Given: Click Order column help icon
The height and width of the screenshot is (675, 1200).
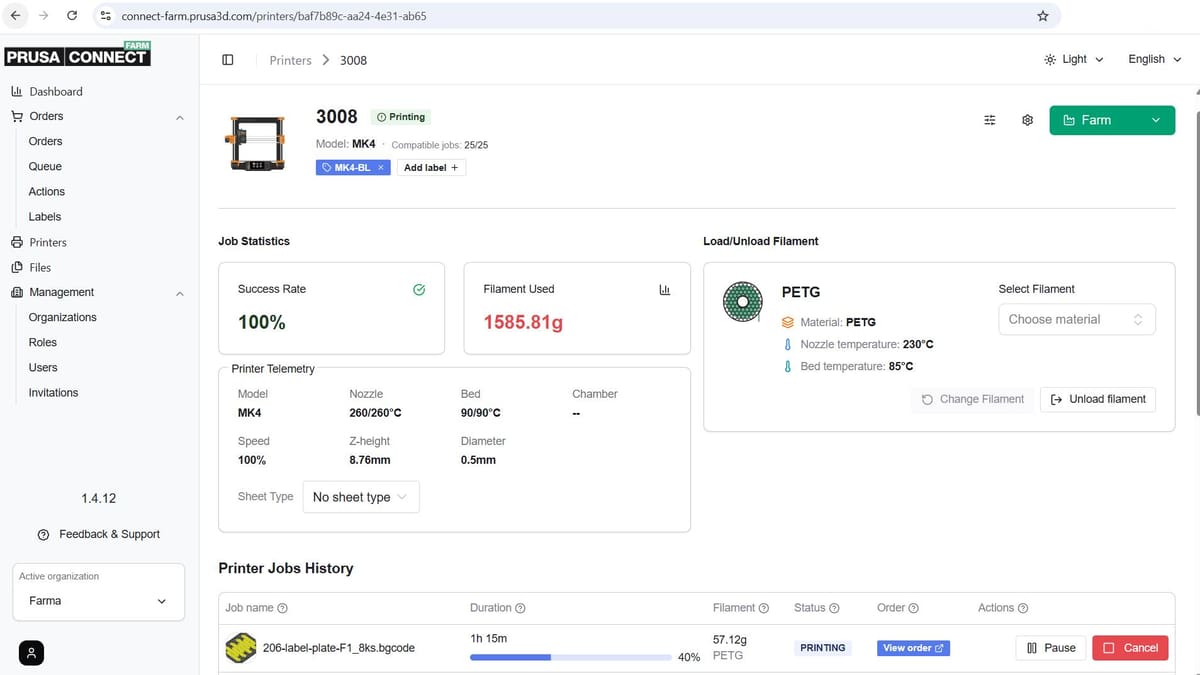Looking at the screenshot, I should 913,608.
